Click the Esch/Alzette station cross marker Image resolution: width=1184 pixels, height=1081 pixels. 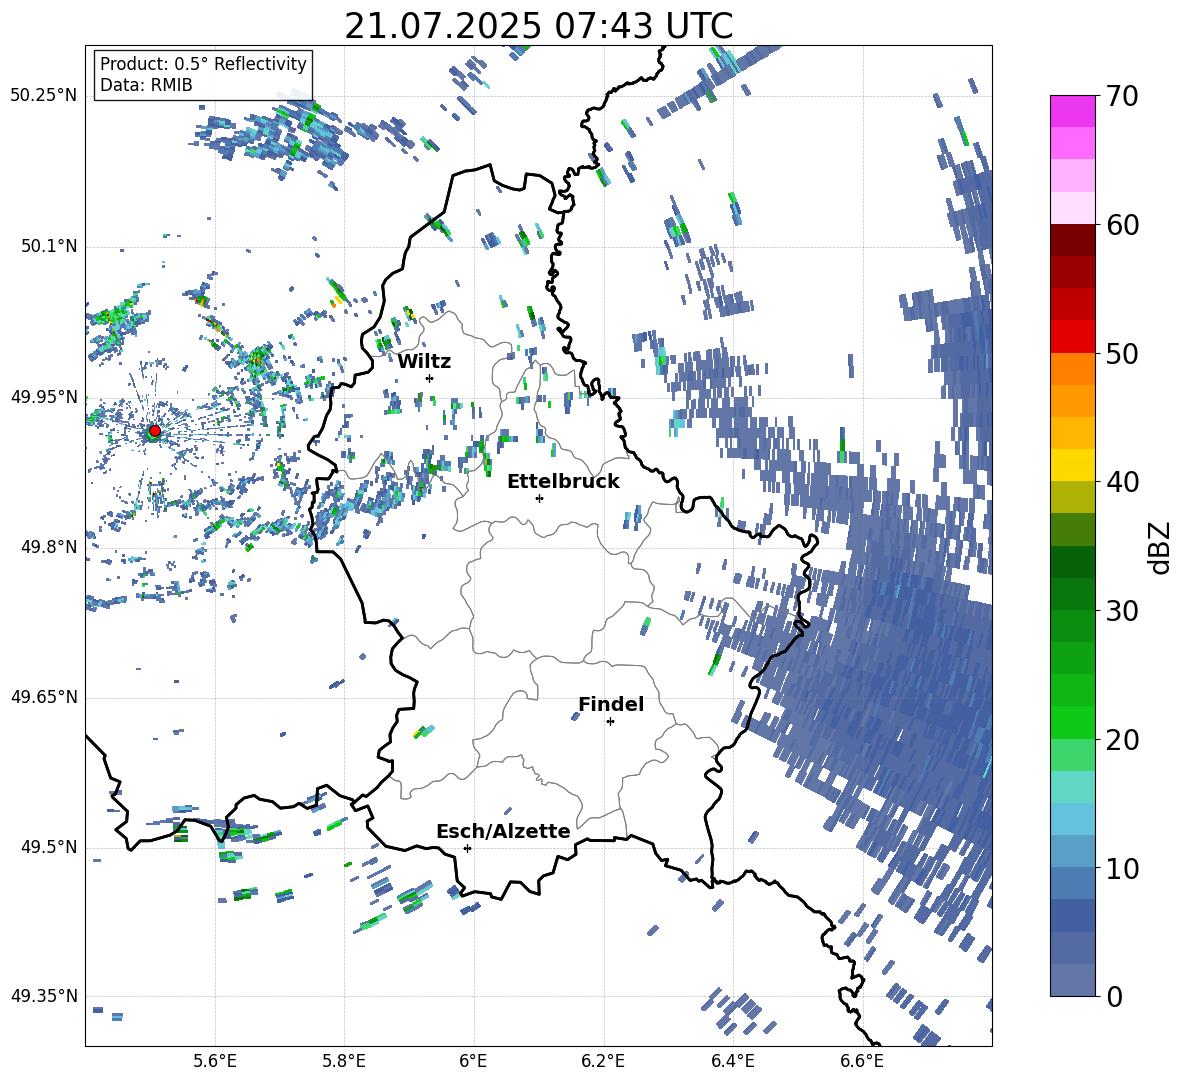coord(467,848)
